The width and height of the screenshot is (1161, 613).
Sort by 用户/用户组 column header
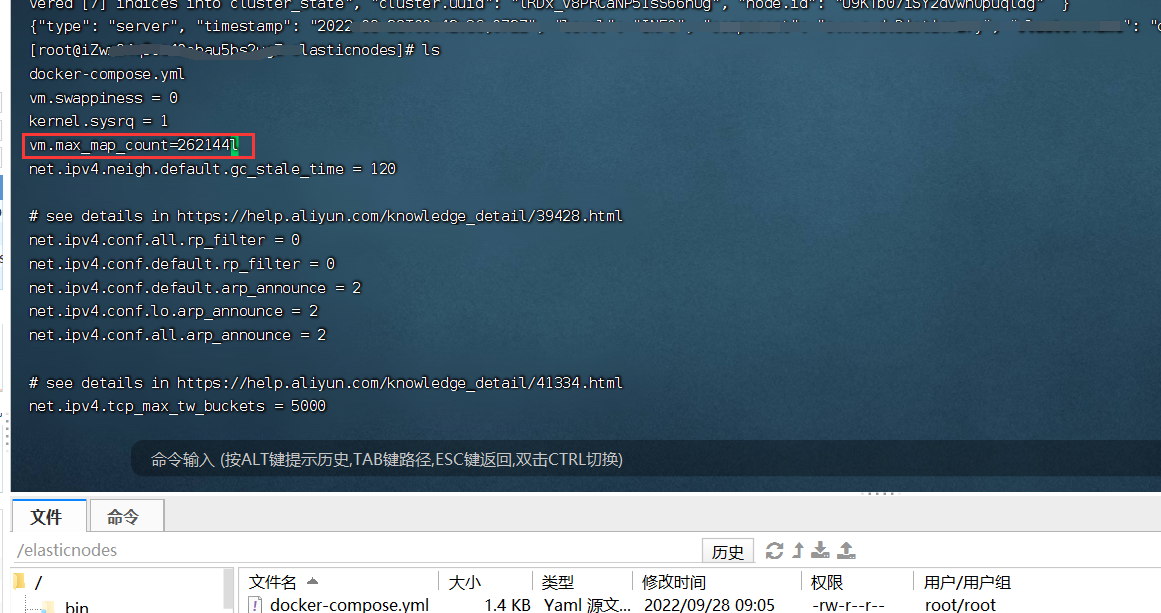tap(967, 582)
